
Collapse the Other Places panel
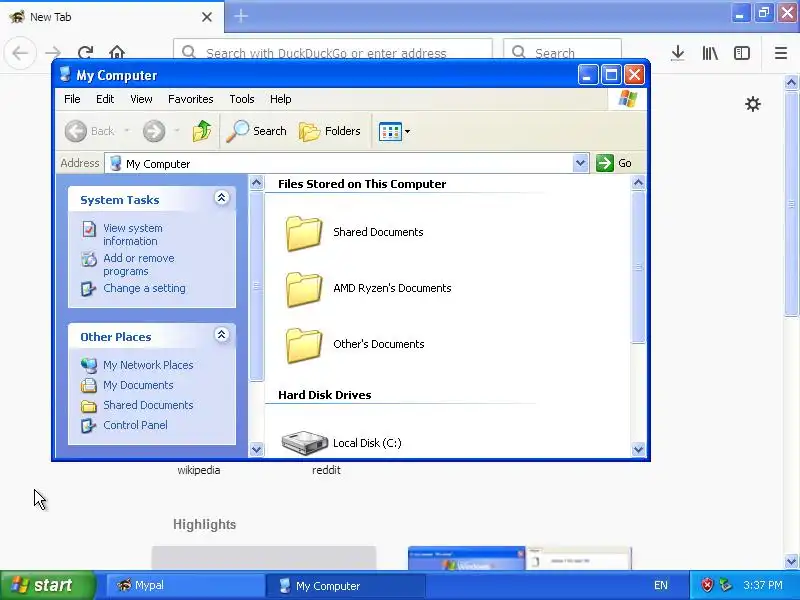coord(221,335)
